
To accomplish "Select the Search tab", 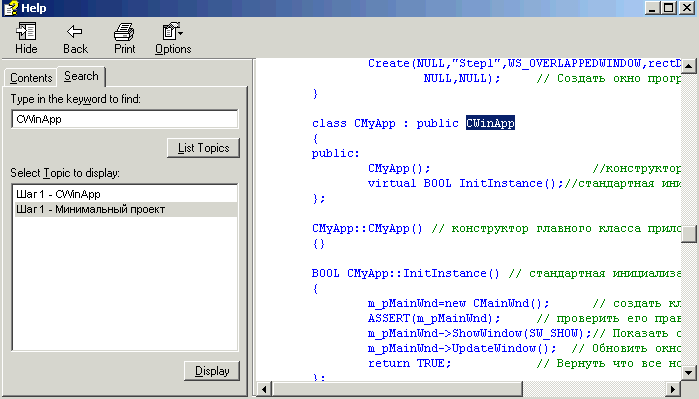I will coord(81,76).
